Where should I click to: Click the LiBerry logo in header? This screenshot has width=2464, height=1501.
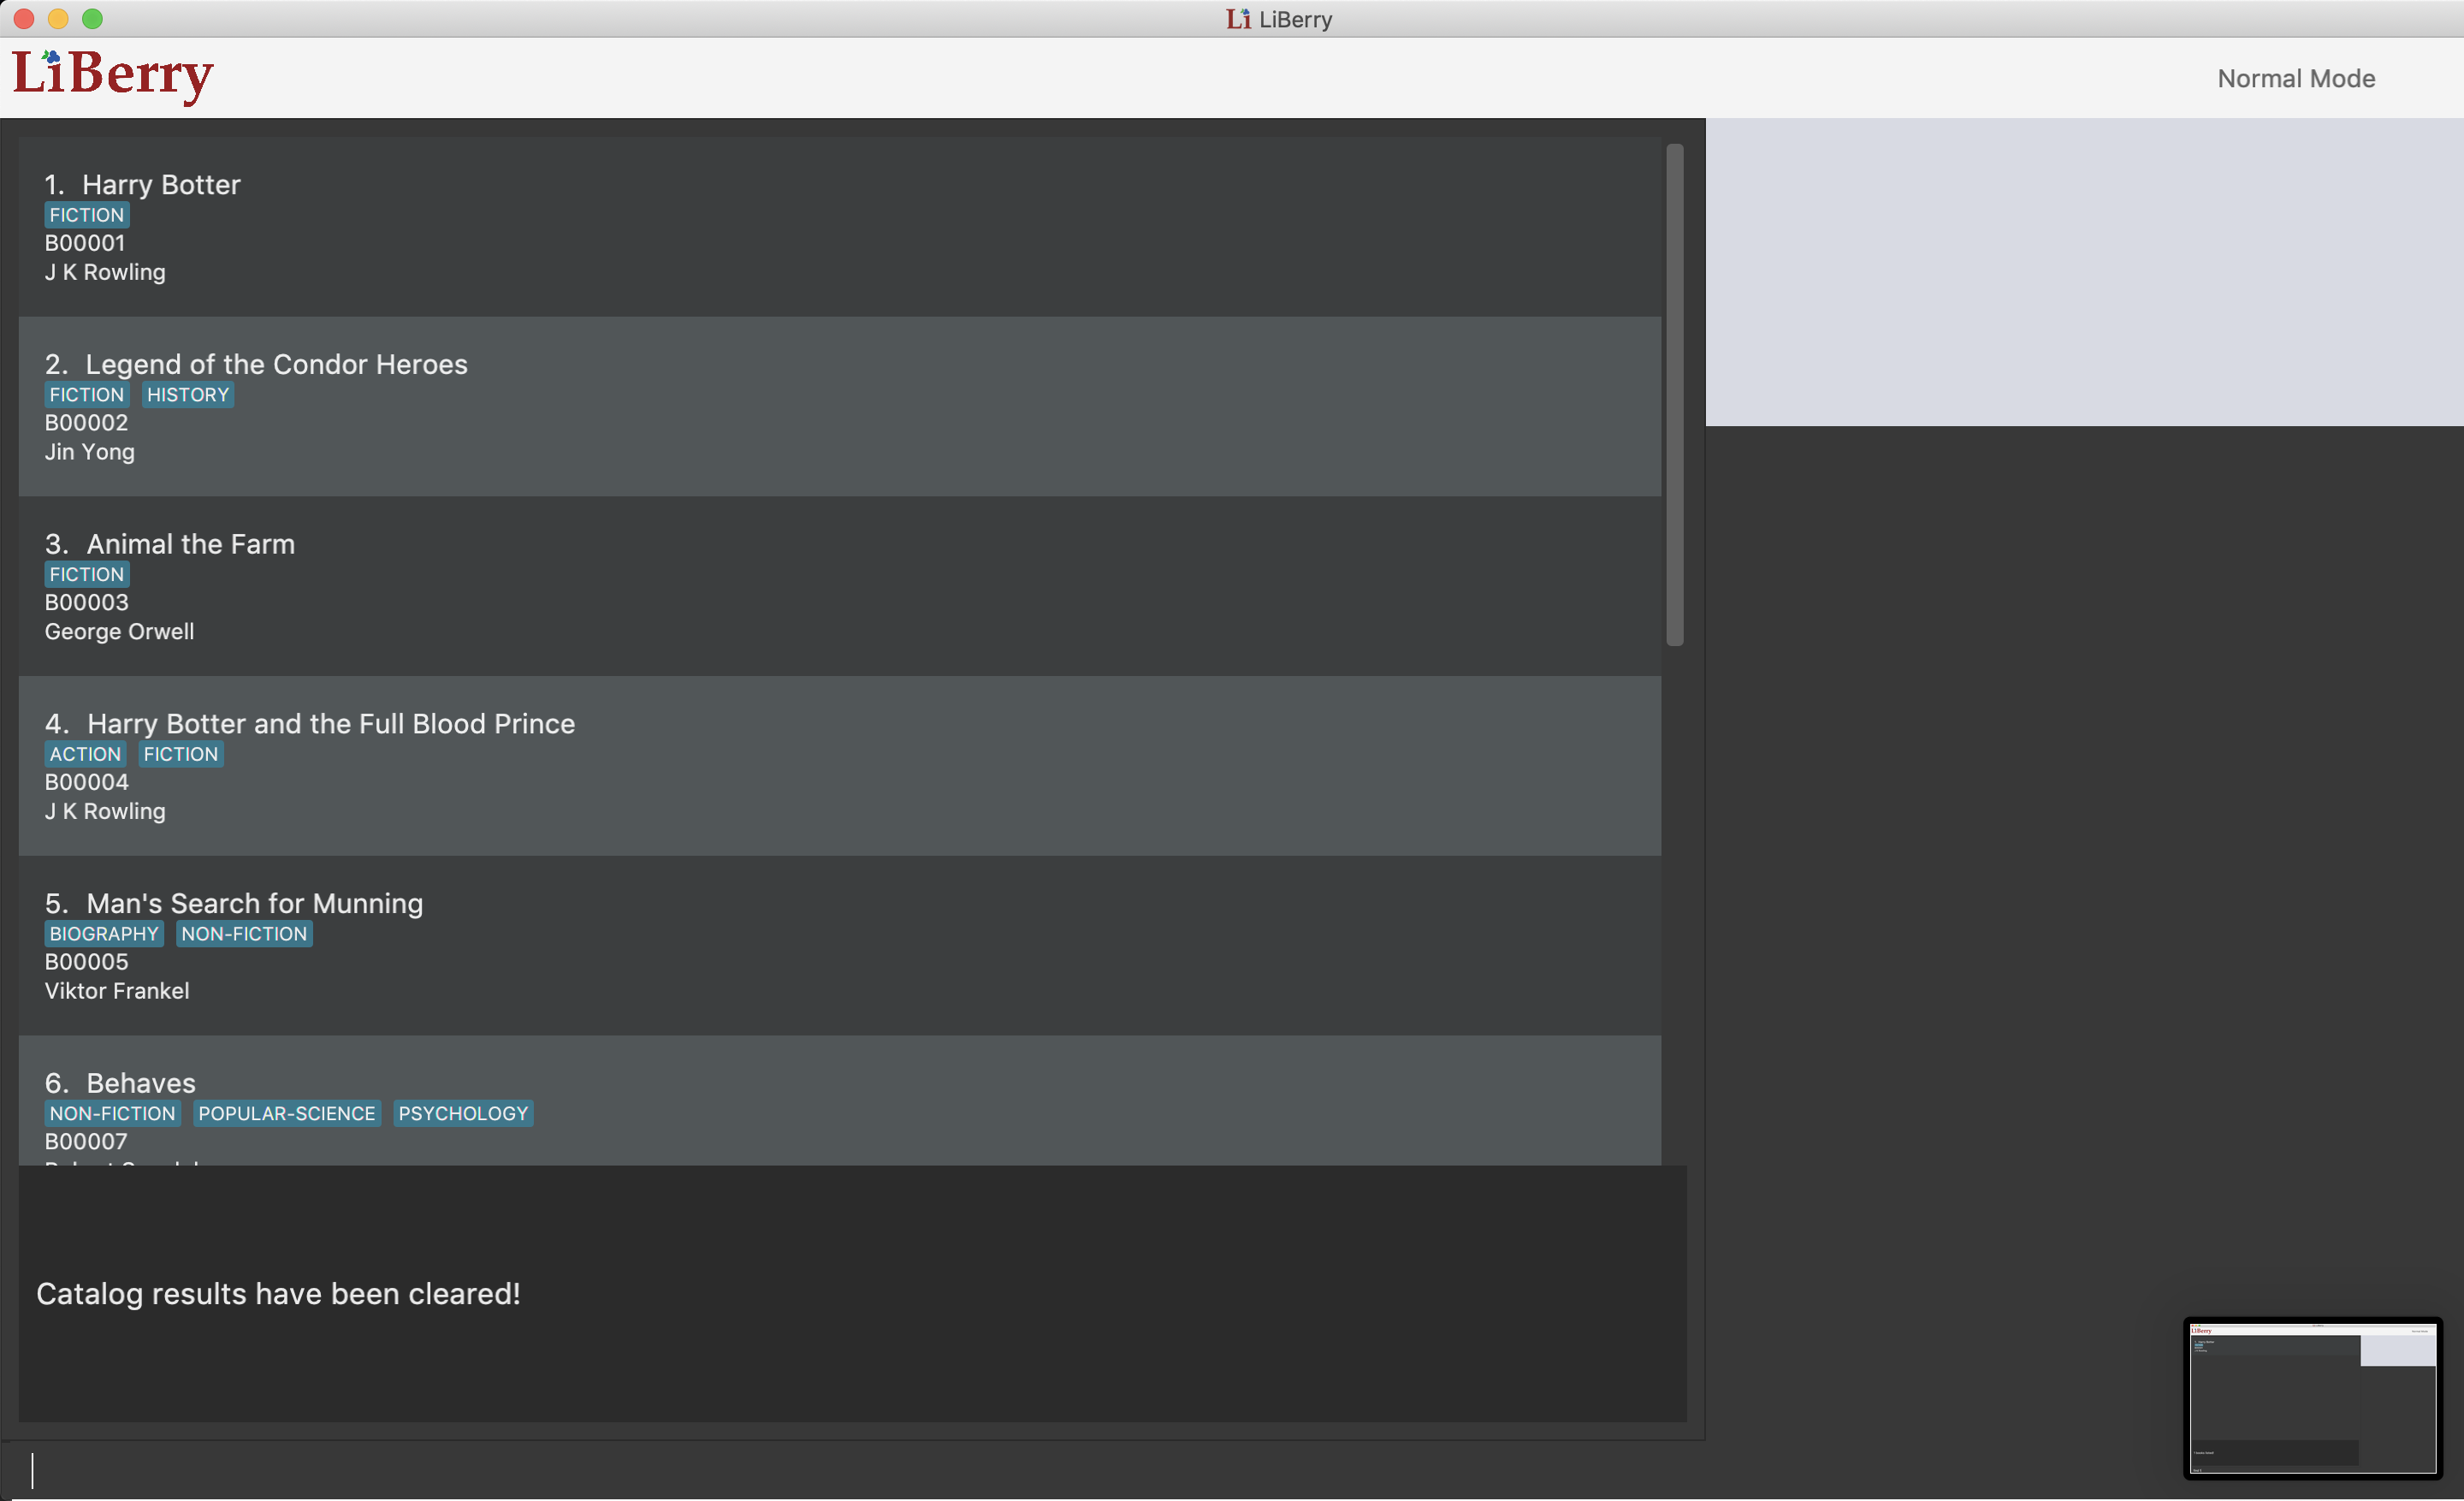click(x=113, y=75)
